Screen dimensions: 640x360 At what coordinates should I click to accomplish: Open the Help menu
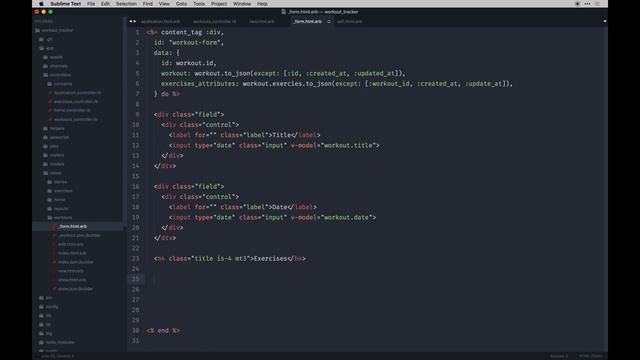262,4
